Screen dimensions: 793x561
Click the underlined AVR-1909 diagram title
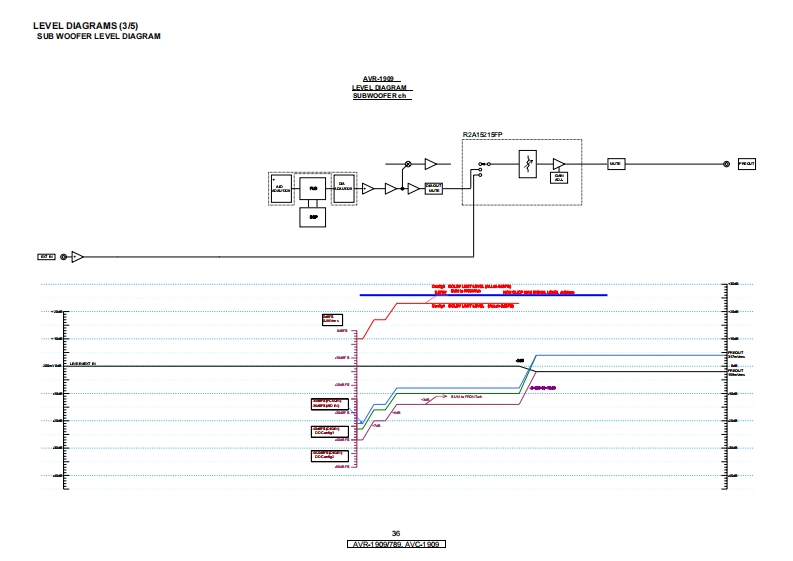[378, 78]
